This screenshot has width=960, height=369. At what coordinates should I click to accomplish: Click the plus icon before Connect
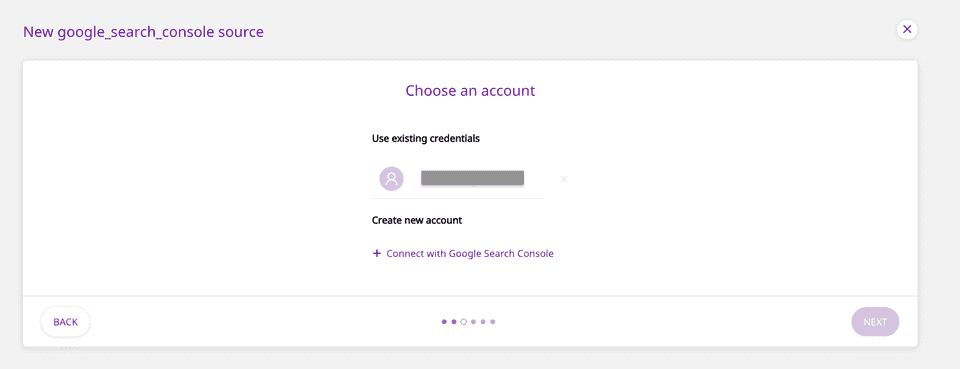pos(377,253)
